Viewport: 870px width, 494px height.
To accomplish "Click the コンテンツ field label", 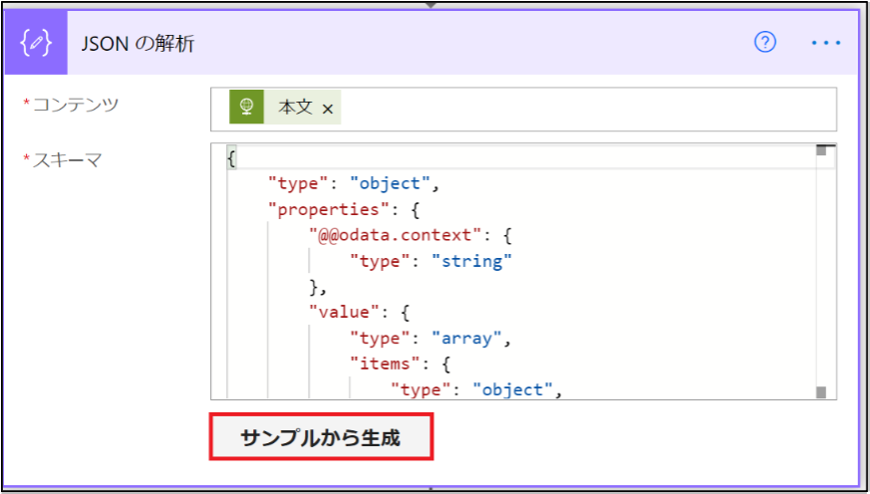I will coord(71,104).
